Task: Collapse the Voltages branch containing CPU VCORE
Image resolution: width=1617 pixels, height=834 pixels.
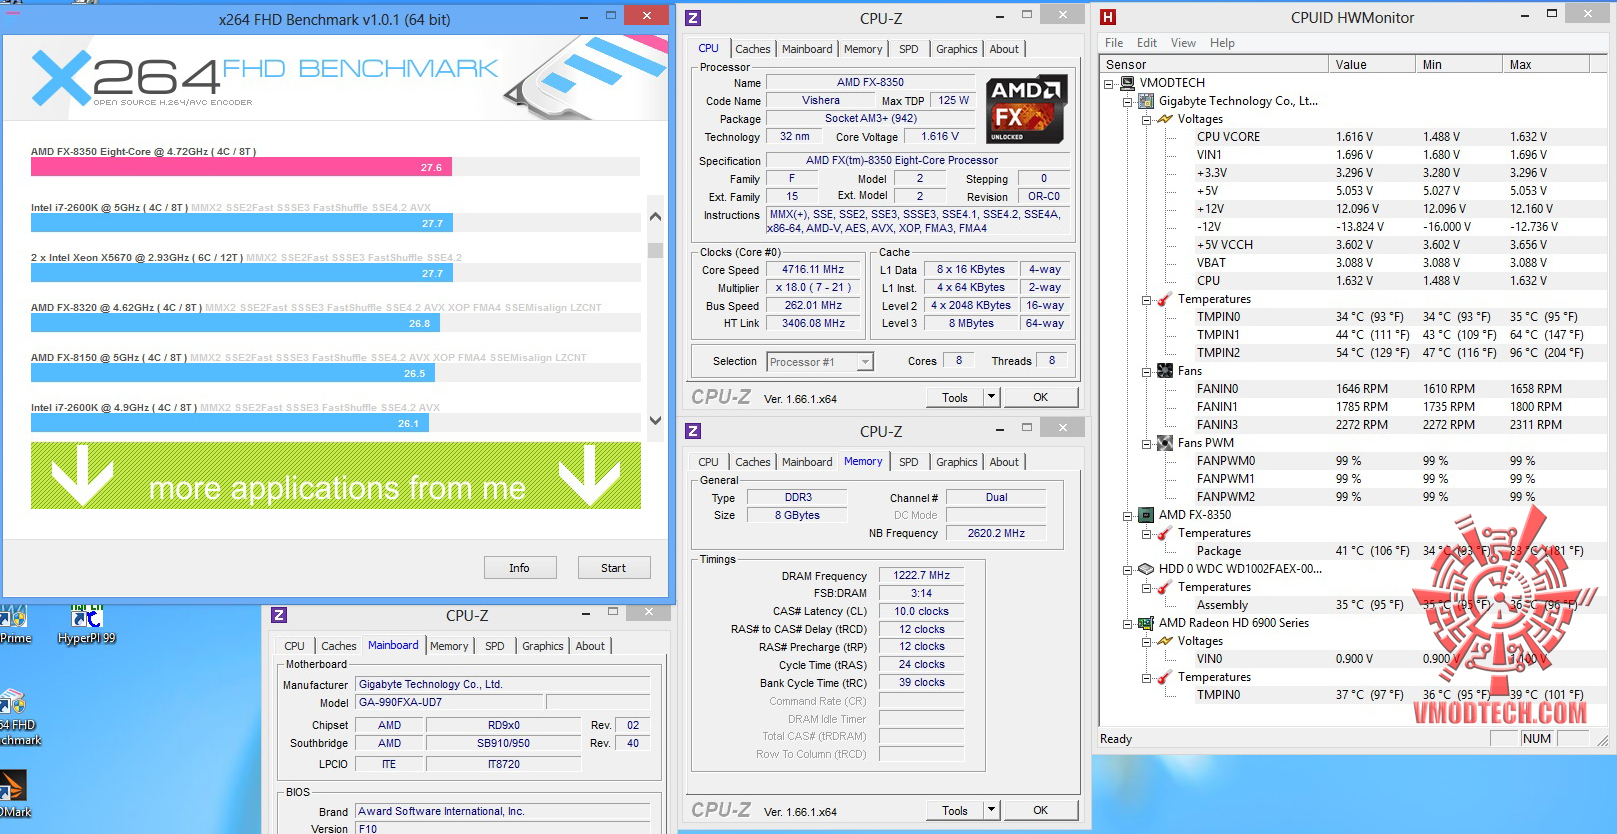Action: pos(1147,119)
